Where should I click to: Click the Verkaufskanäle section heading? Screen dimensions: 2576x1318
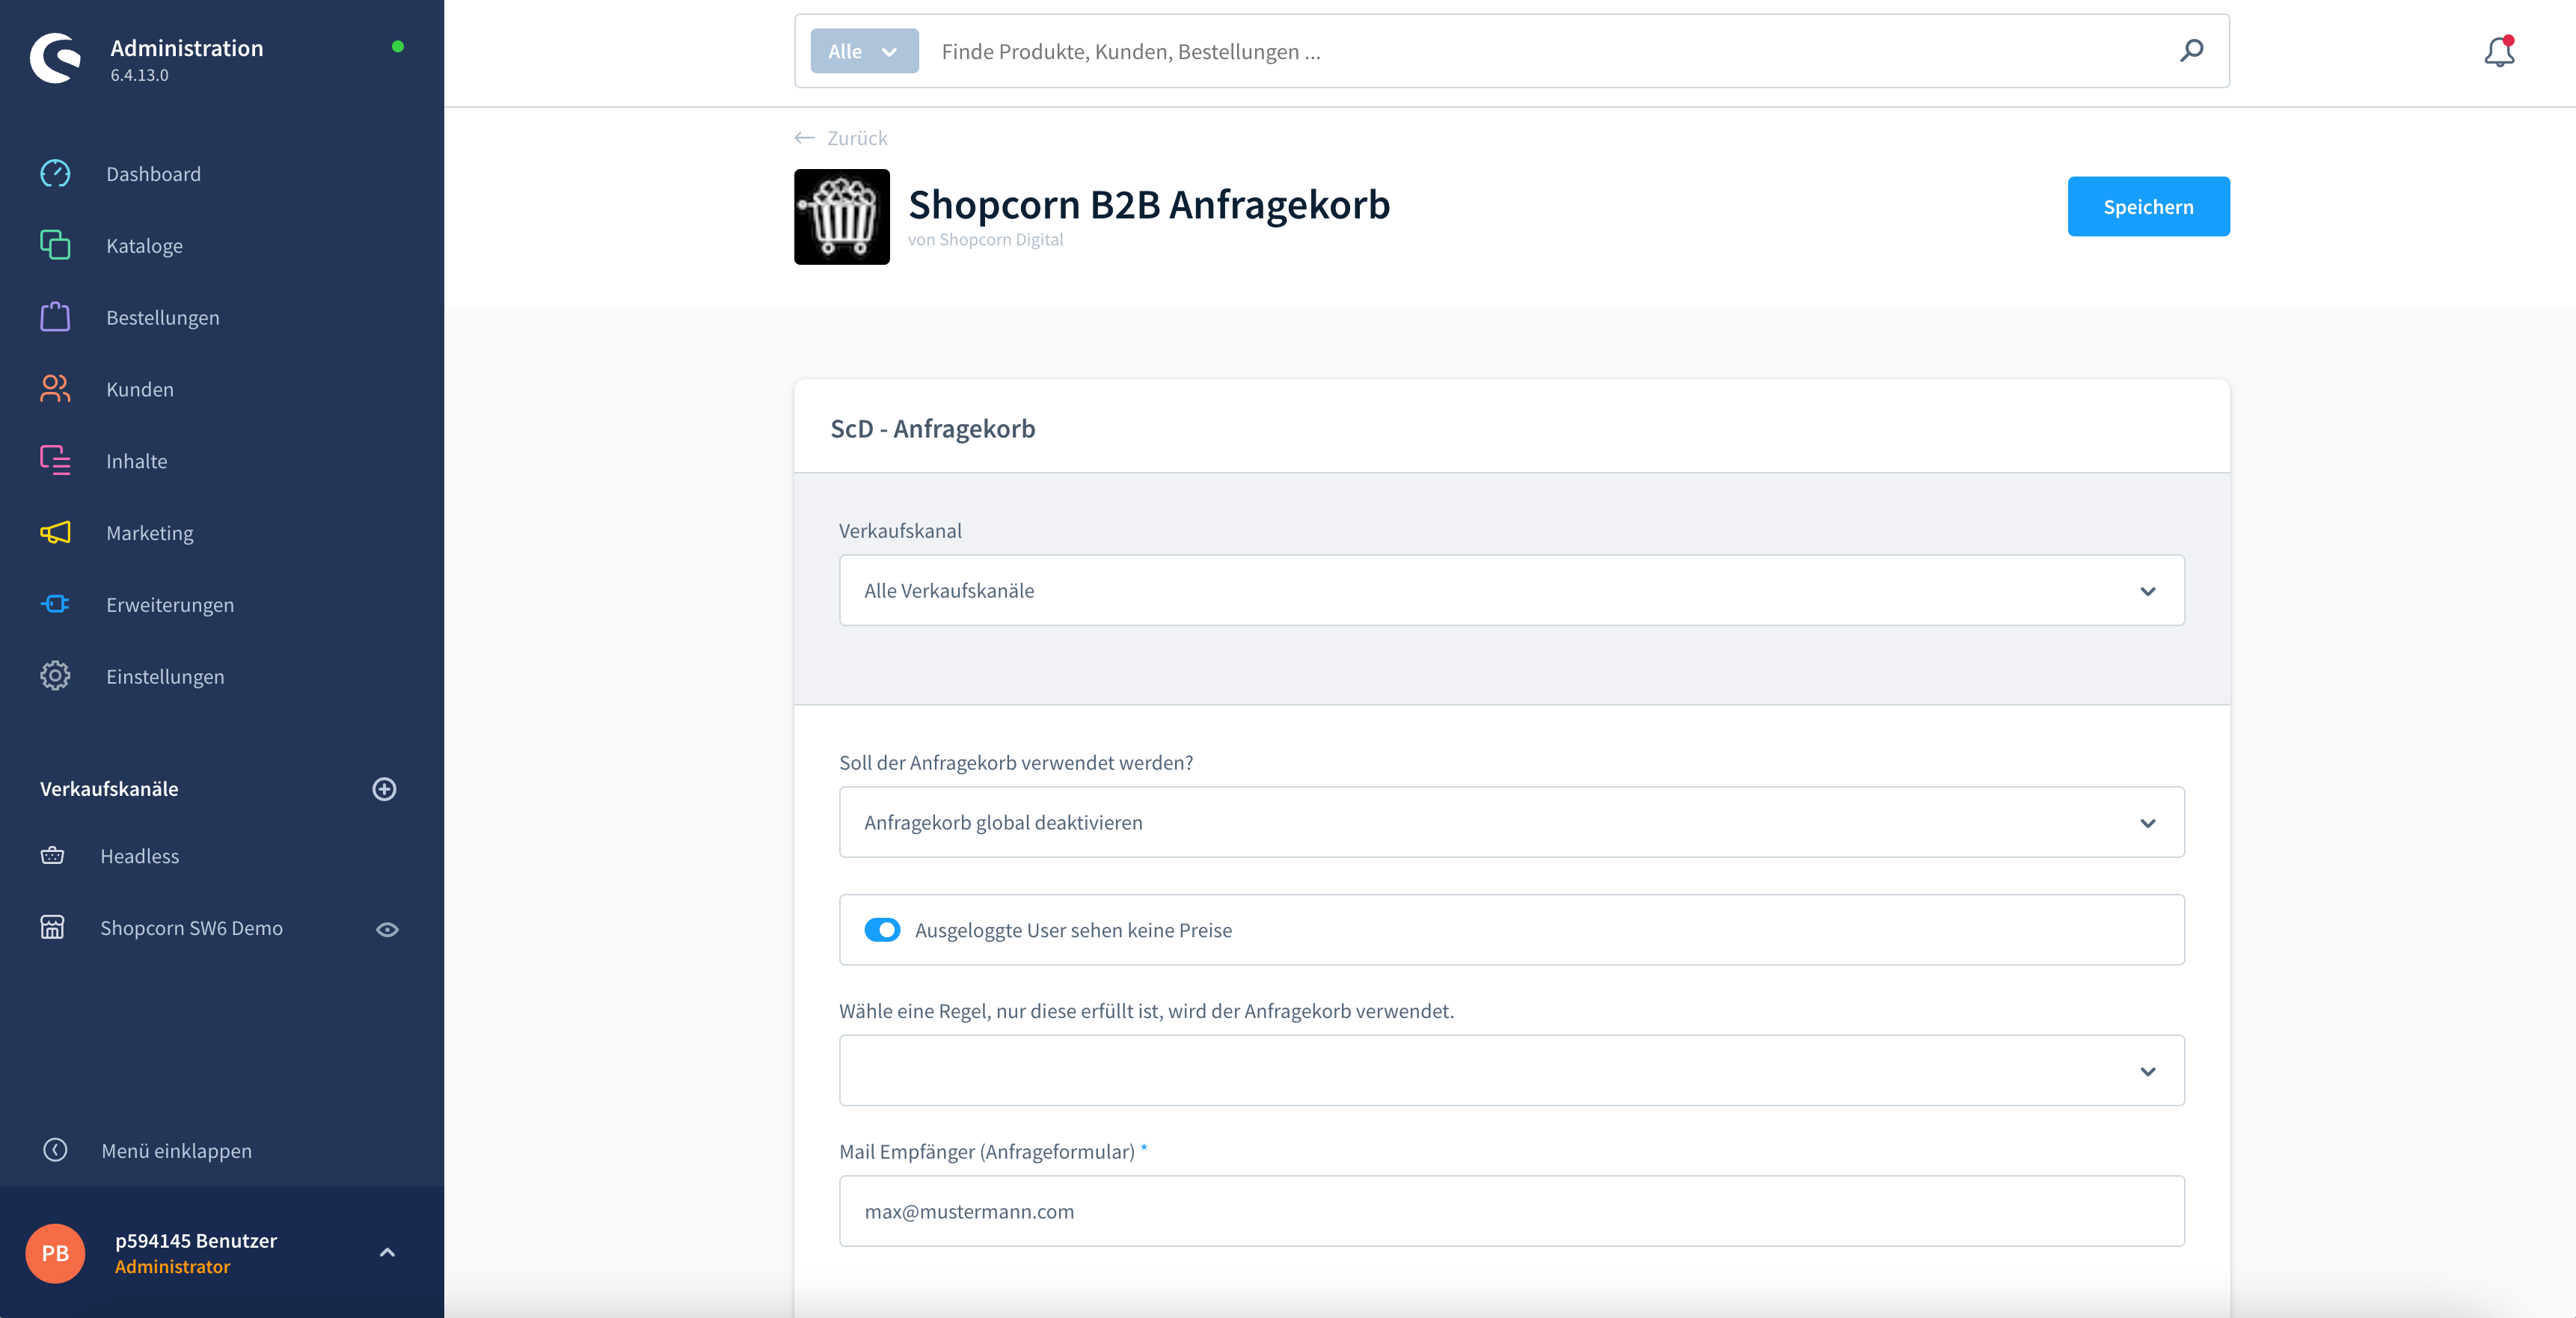pos(109,789)
